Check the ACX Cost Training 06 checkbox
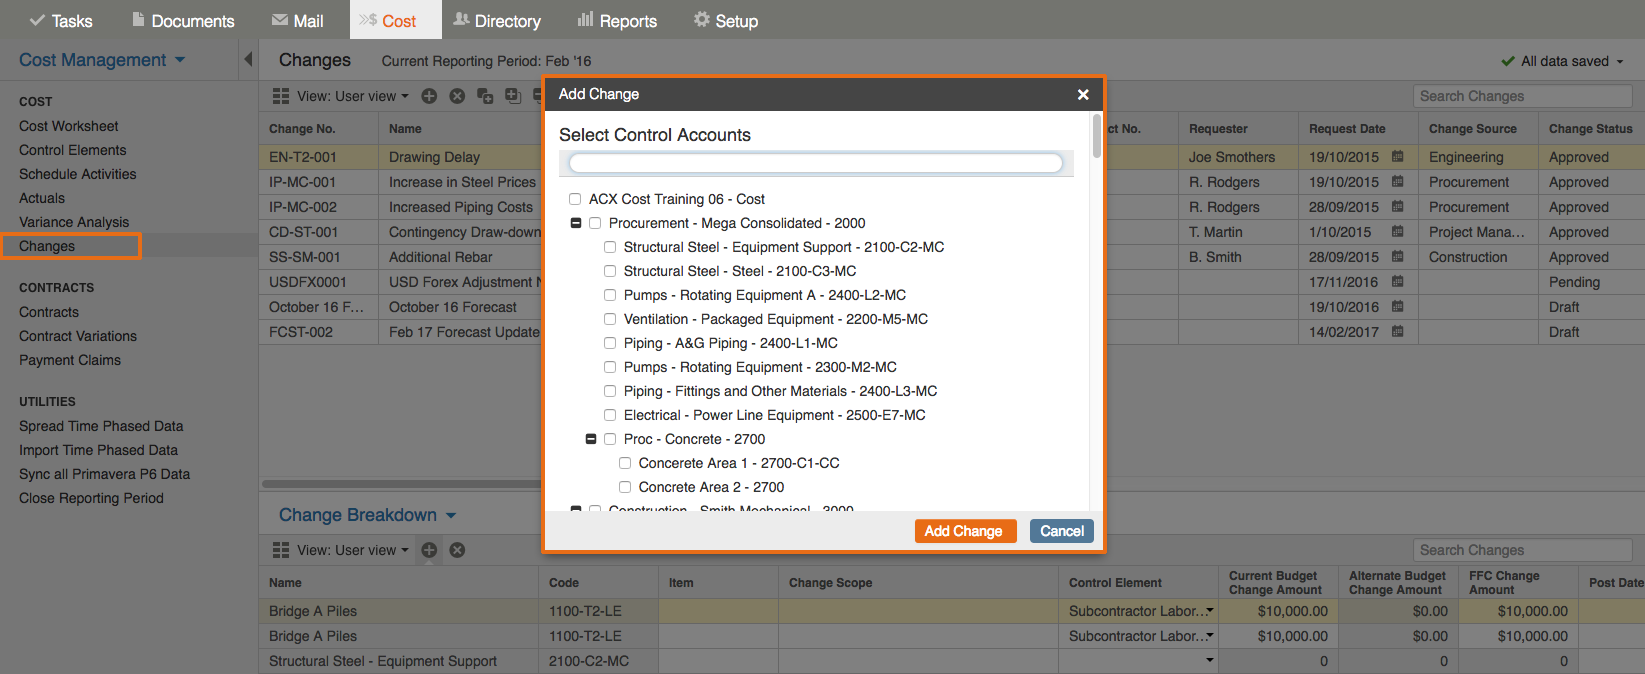1645x674 pixels. (575, 199)
